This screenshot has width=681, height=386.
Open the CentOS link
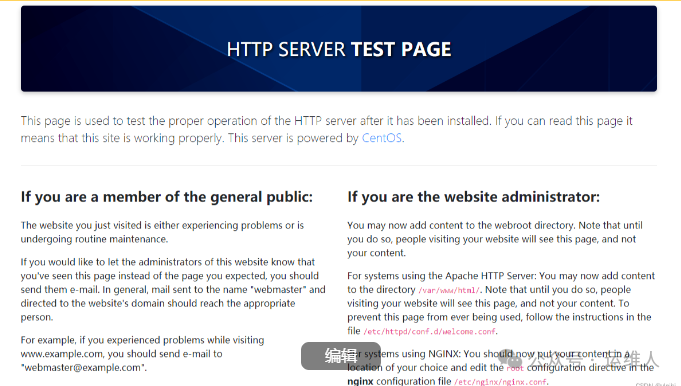click(382, 138)
